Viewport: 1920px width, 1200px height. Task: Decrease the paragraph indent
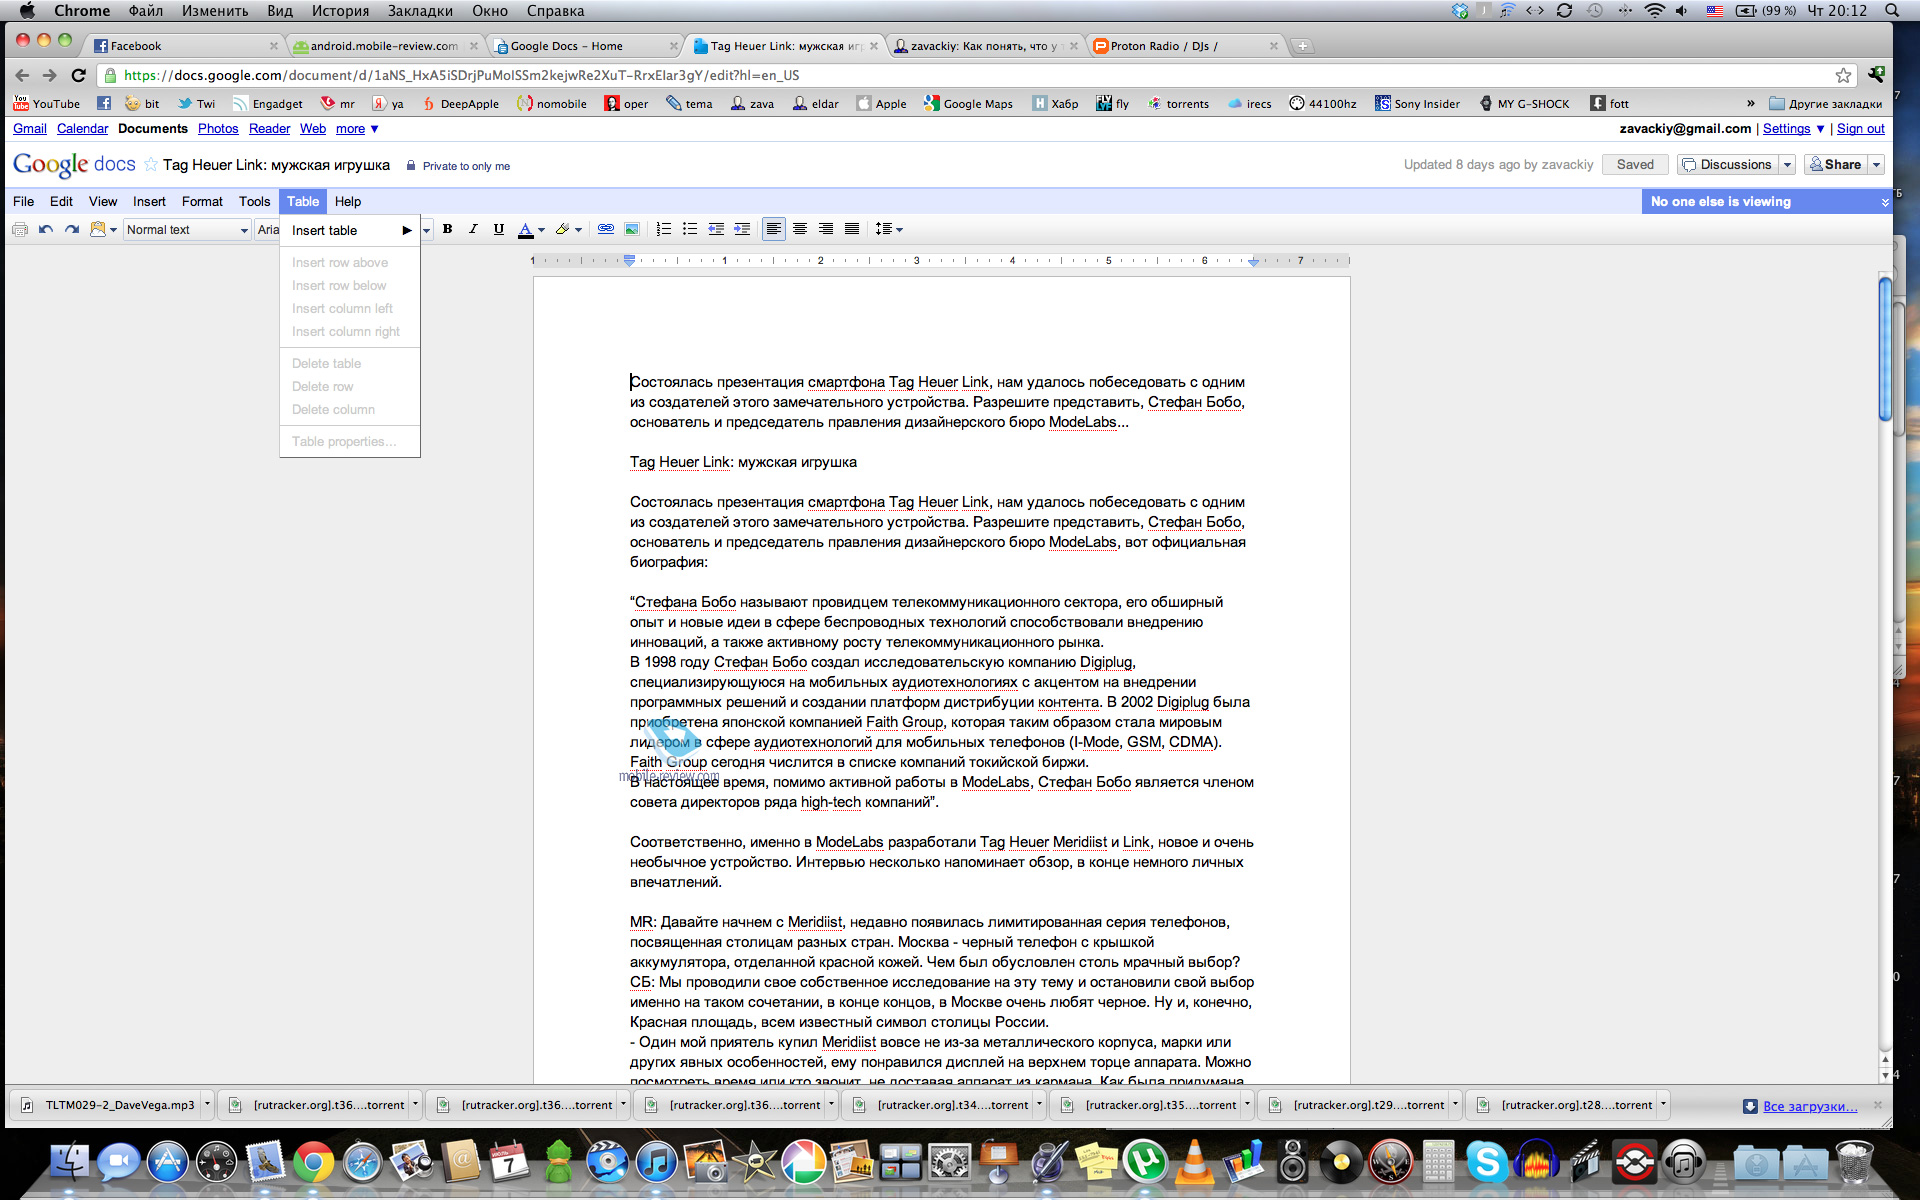click(x=716, y=230)
